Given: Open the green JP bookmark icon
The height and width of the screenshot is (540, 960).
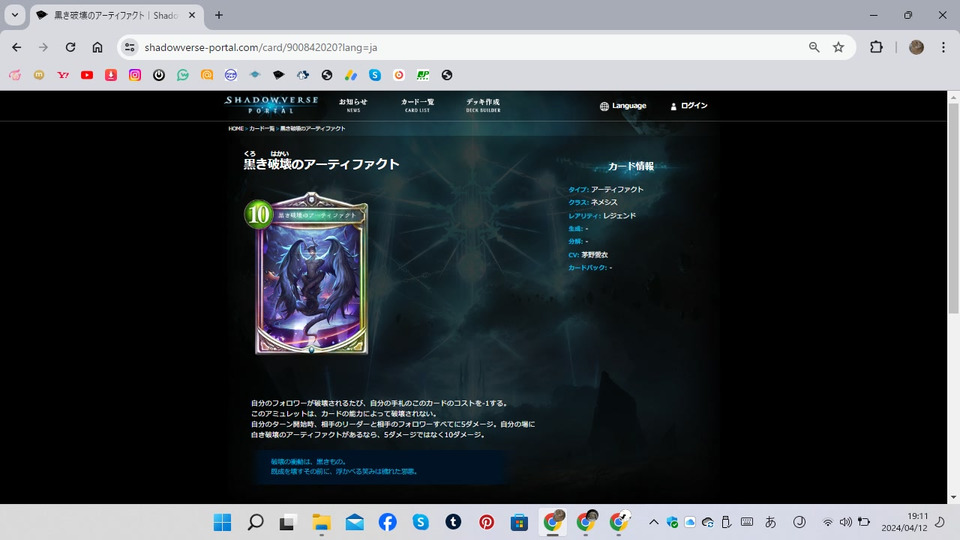Looking at the screenshot, I should pos(423,75).
